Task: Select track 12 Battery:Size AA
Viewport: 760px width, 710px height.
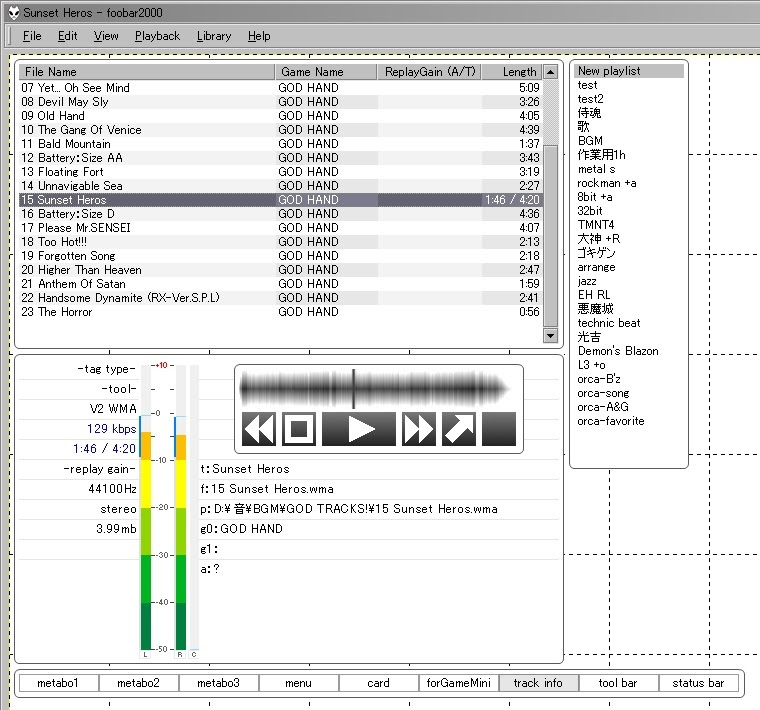Action: (x=280, y=158)
